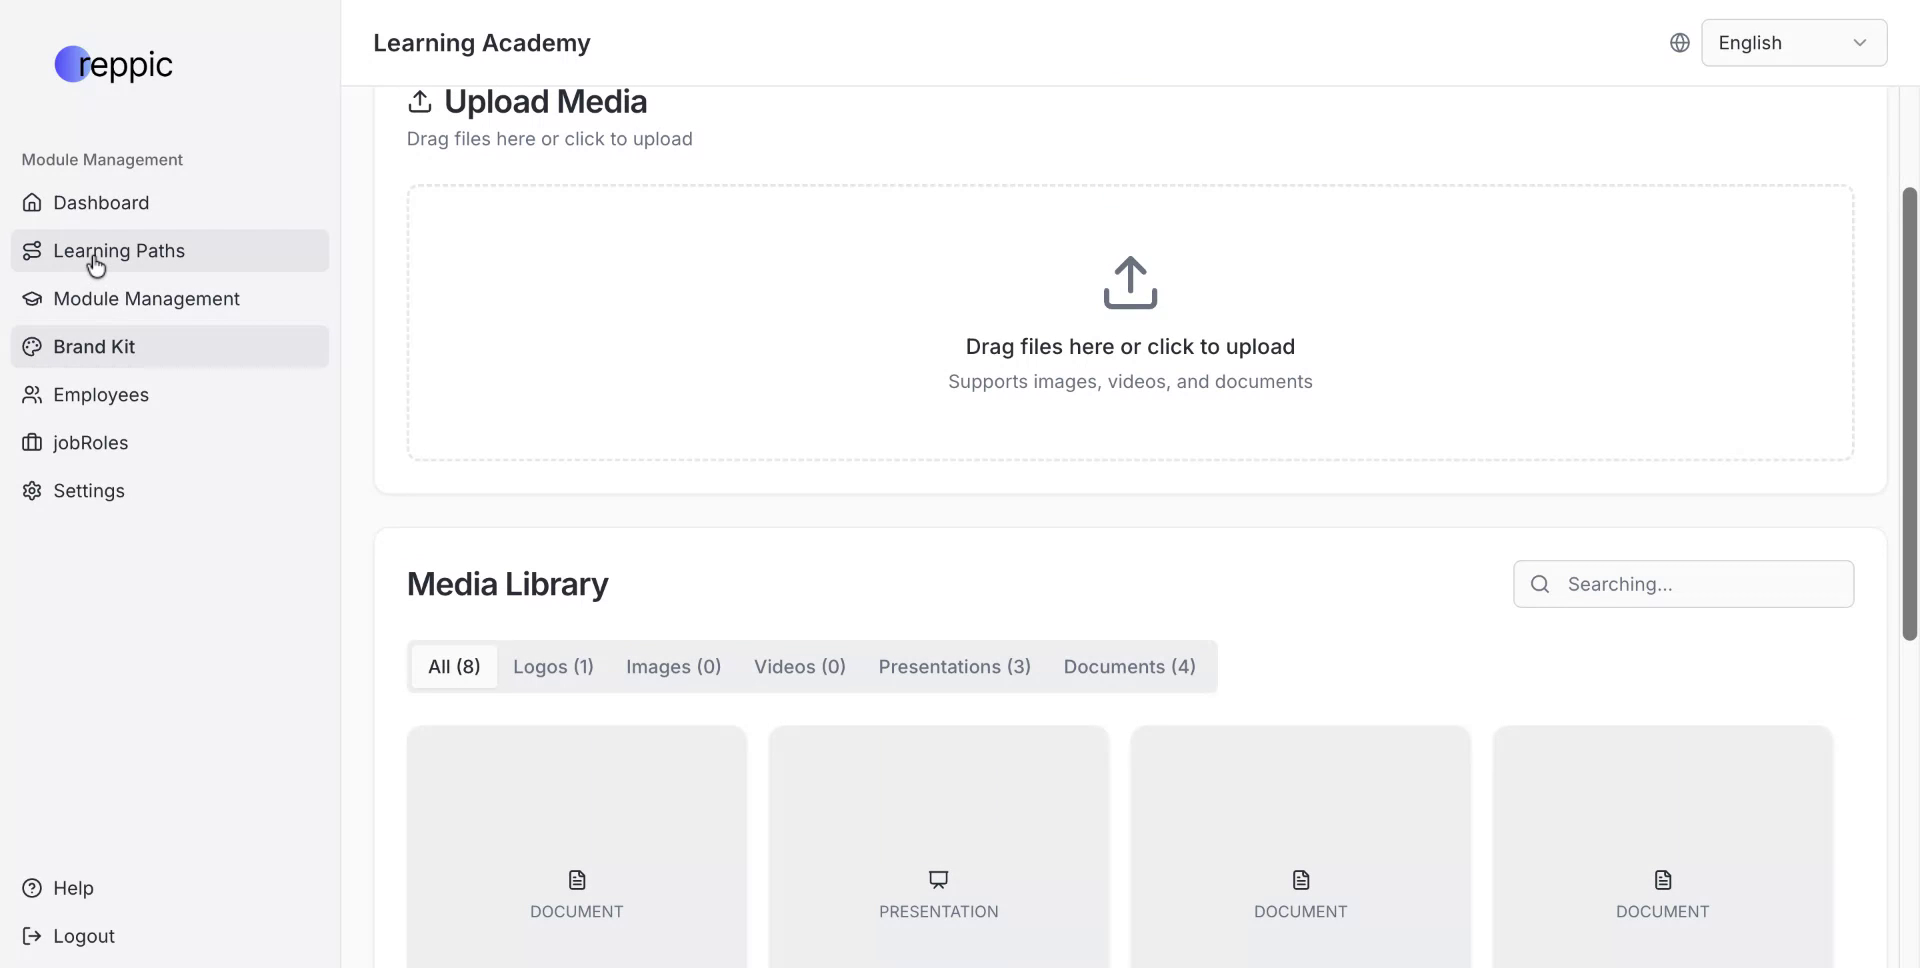Open the English language dropdown

coord(1793,42)
